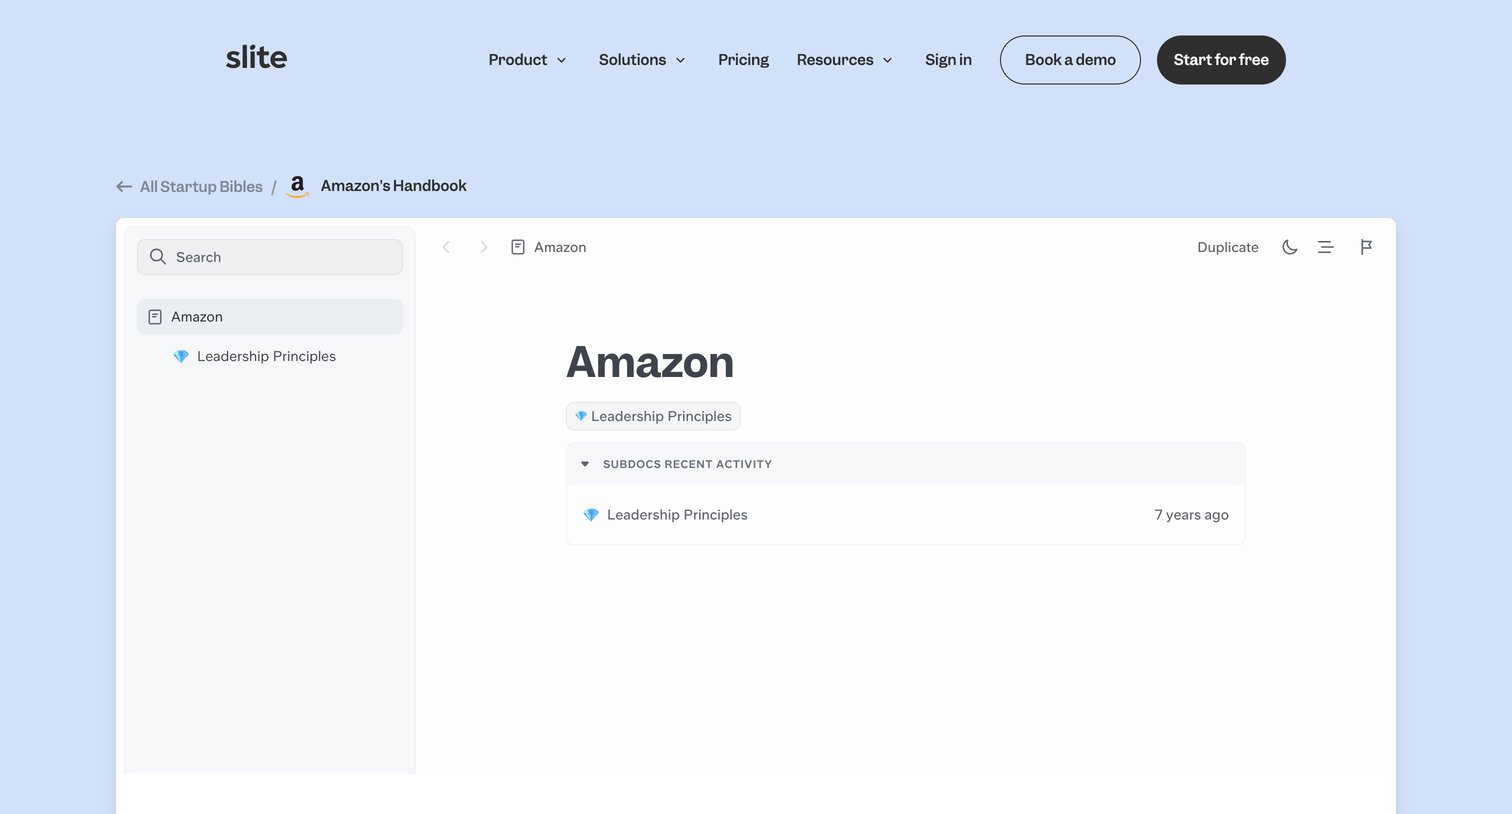Click Start for free button
The image size is (1512, 814).
click(1221, 60)
